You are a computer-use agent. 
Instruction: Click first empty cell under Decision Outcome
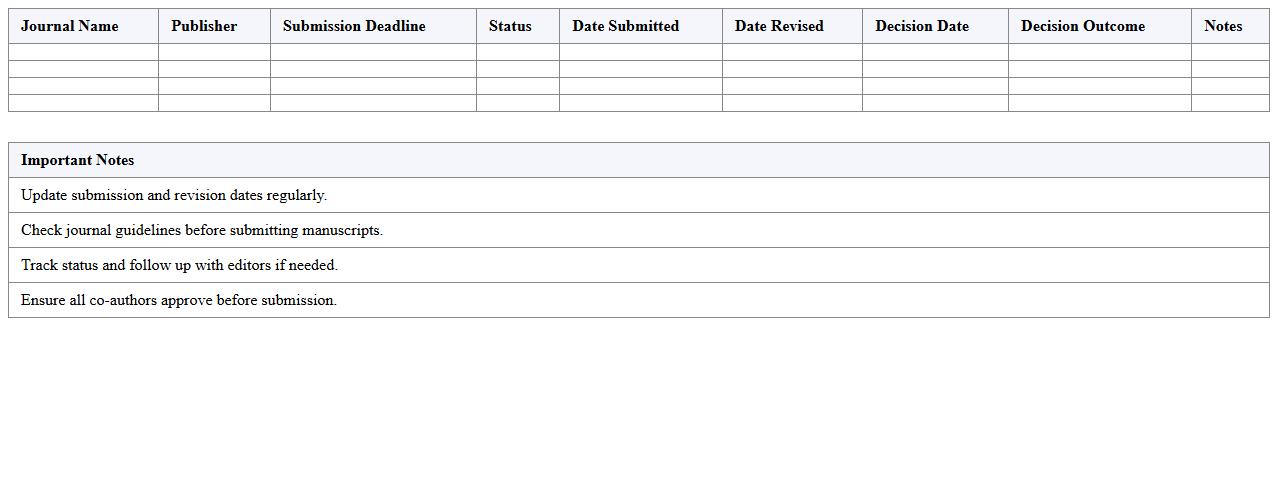tap(1099, 52)
